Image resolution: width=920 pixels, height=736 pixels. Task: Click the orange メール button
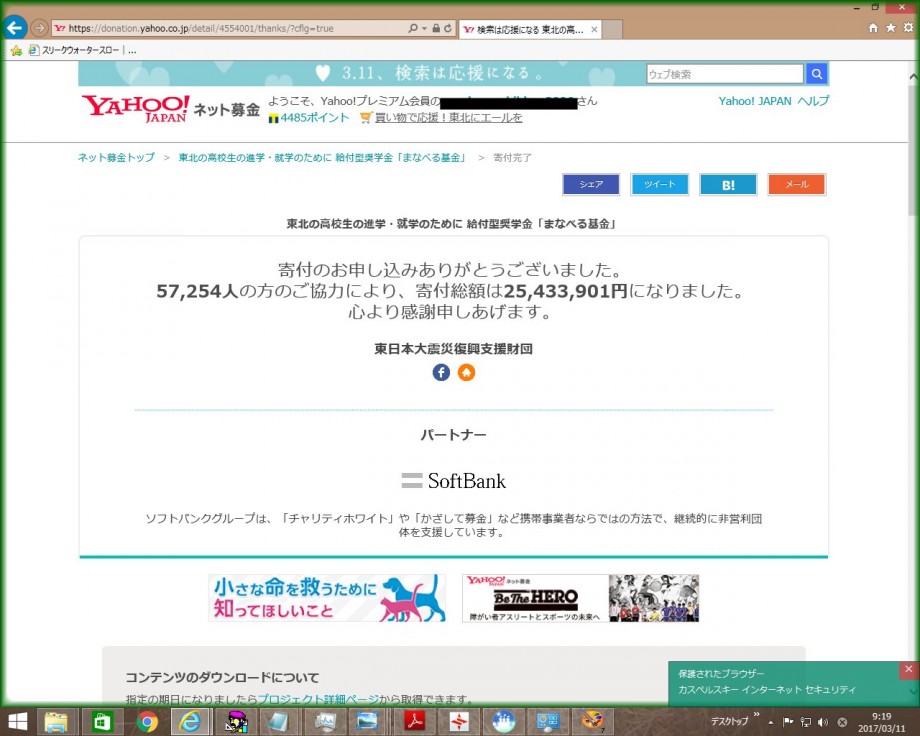797,184
